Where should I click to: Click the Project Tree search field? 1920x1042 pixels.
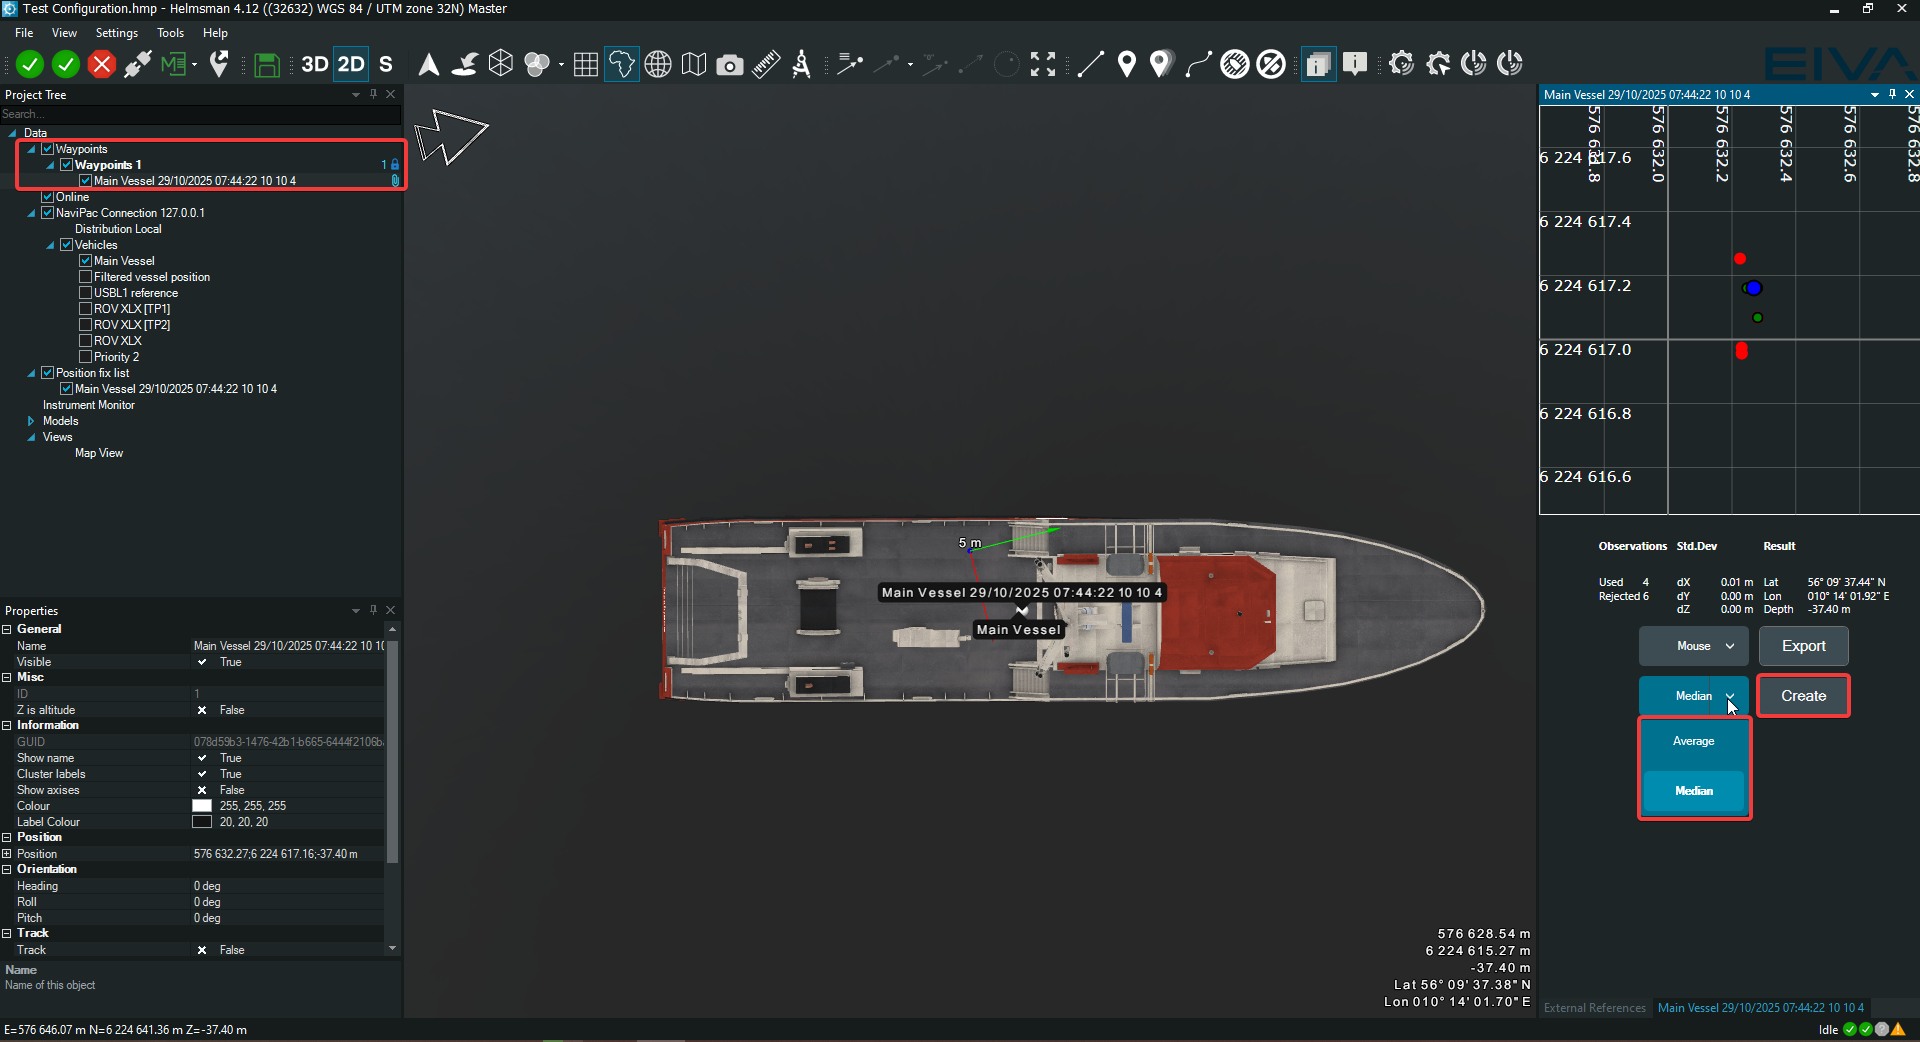[x=200, y=114]
